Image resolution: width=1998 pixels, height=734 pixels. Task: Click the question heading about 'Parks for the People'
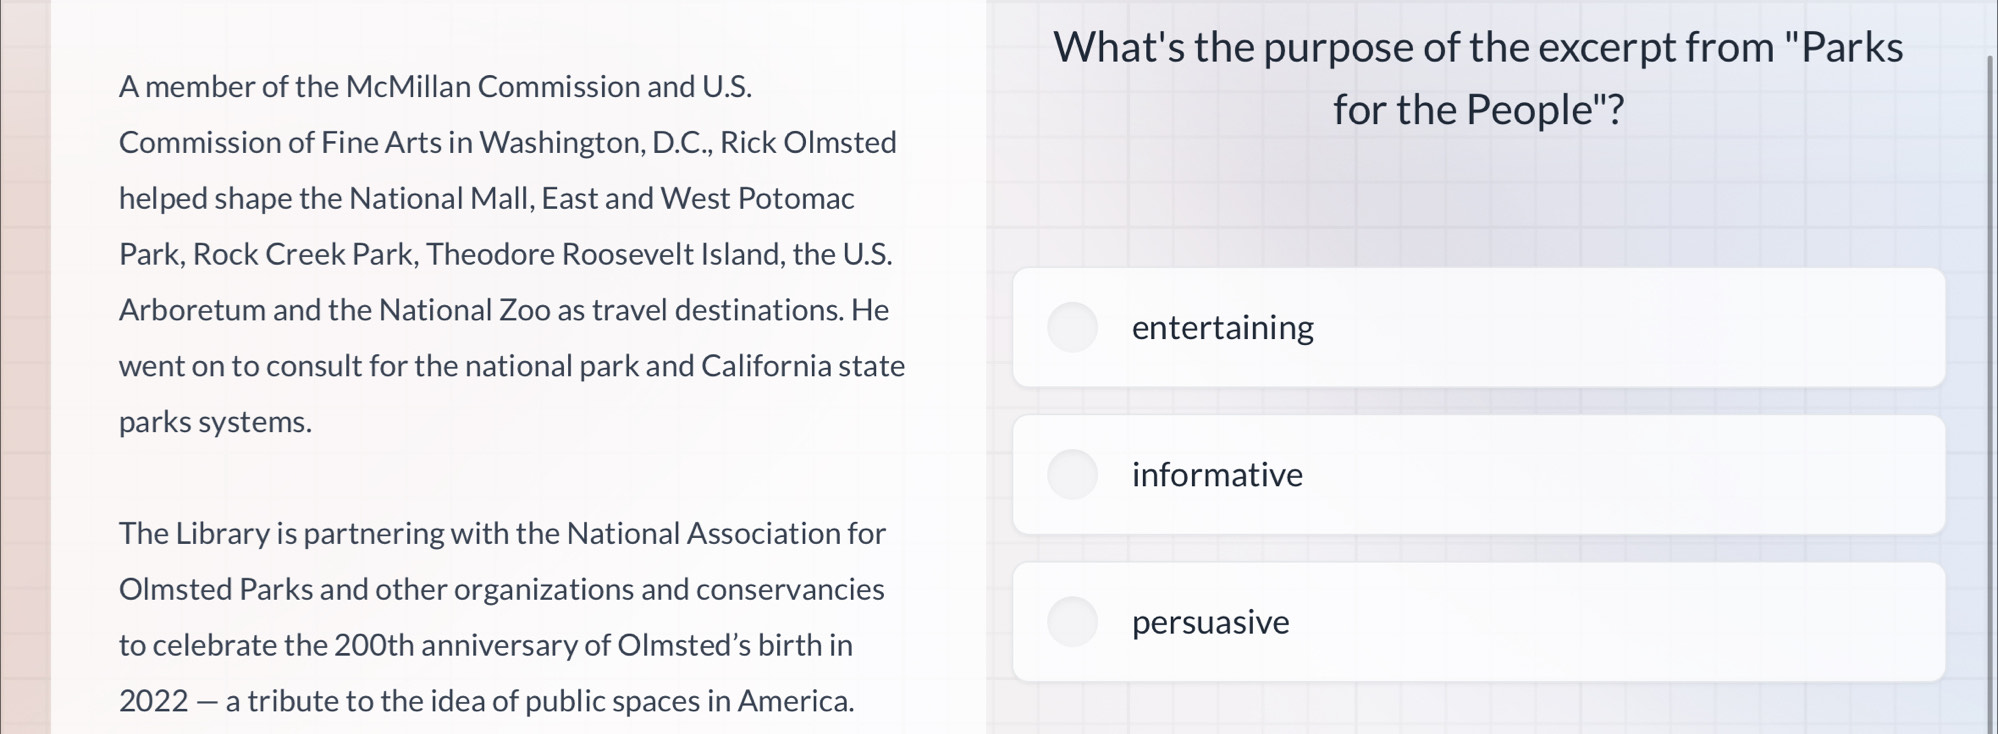point(1478,78)
